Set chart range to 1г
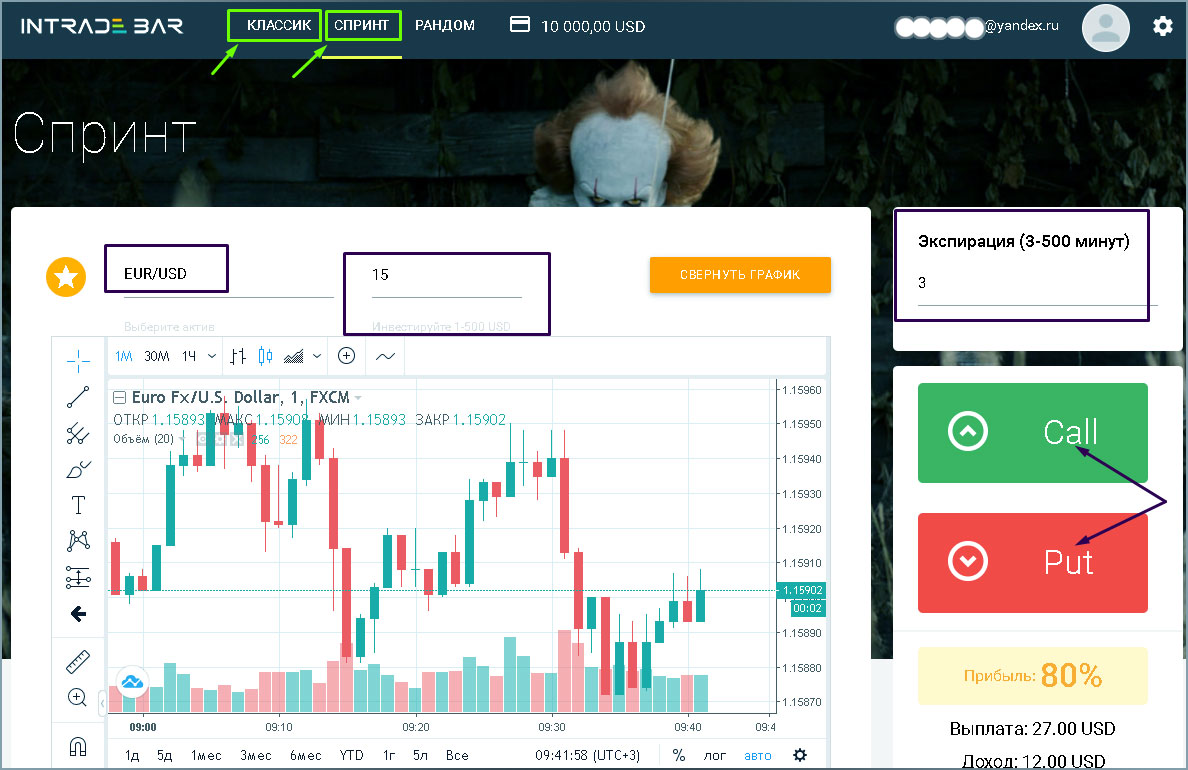The image size is (1188, 770). [389, 756]
